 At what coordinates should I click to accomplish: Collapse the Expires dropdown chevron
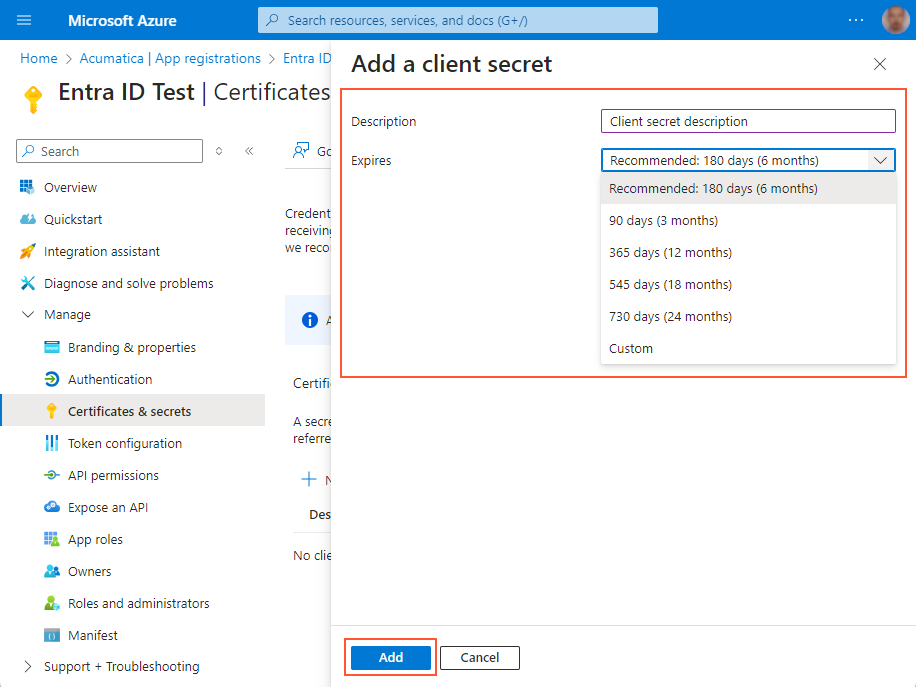[x=880, y=160]
